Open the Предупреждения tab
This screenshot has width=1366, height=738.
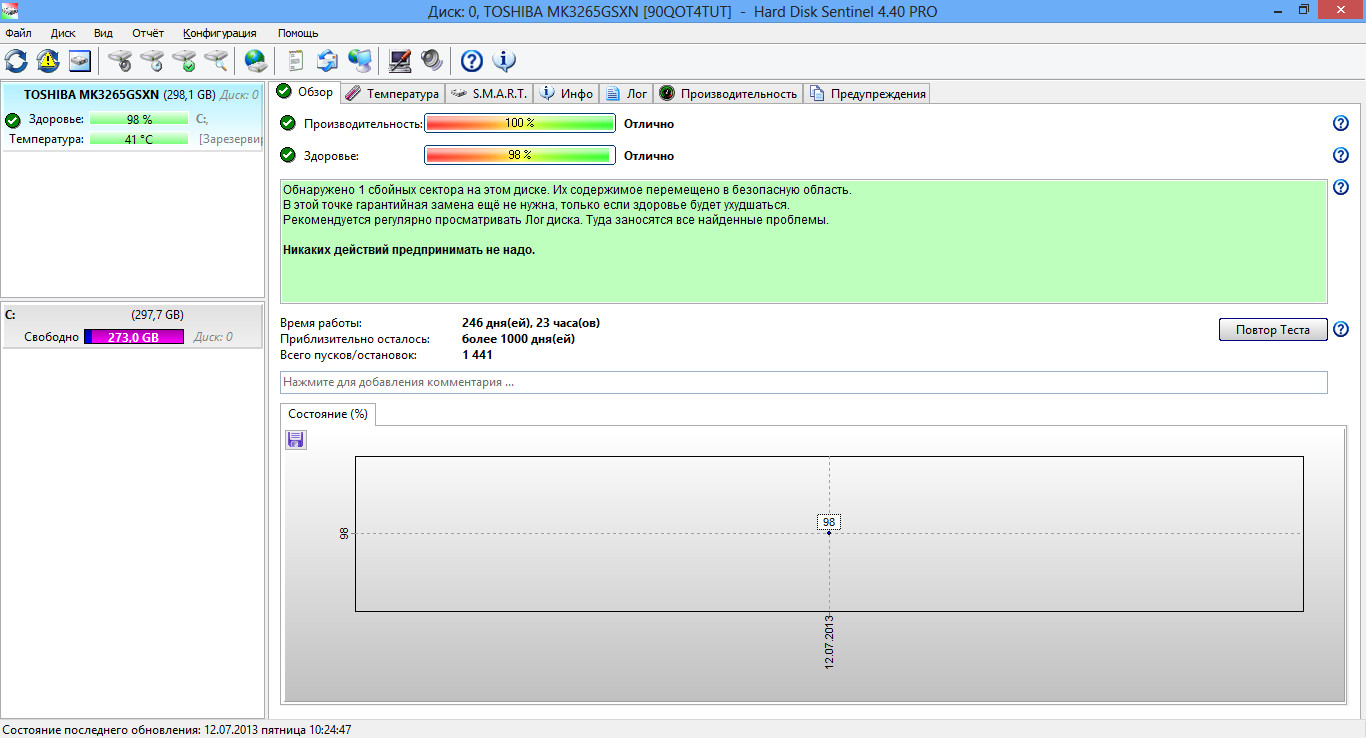868,93
